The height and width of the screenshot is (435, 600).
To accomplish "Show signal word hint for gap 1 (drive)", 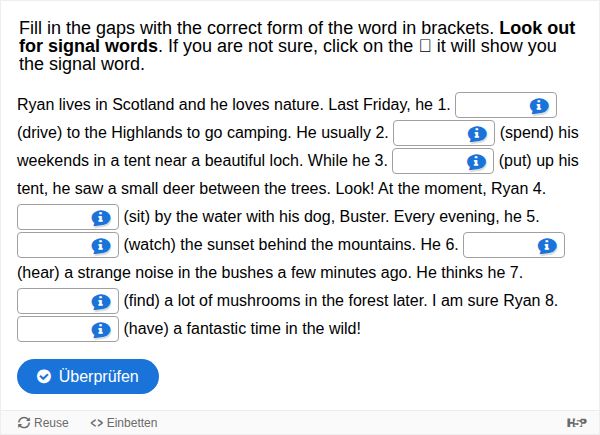I will pyautogui.click(x=539, y=105).
